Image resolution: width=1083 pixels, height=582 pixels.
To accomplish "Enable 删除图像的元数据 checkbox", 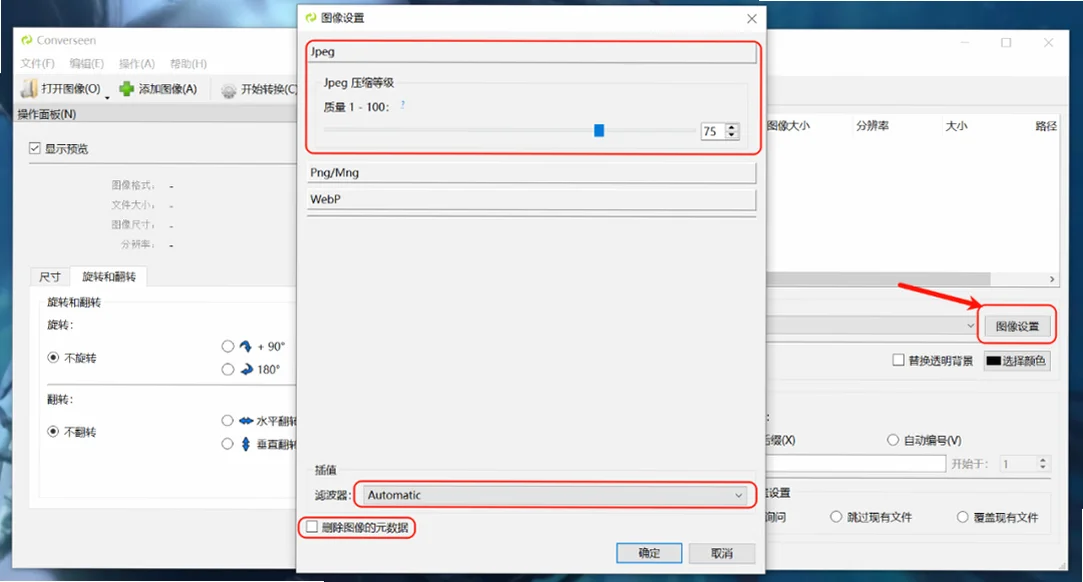I will (x=312, y=527).
